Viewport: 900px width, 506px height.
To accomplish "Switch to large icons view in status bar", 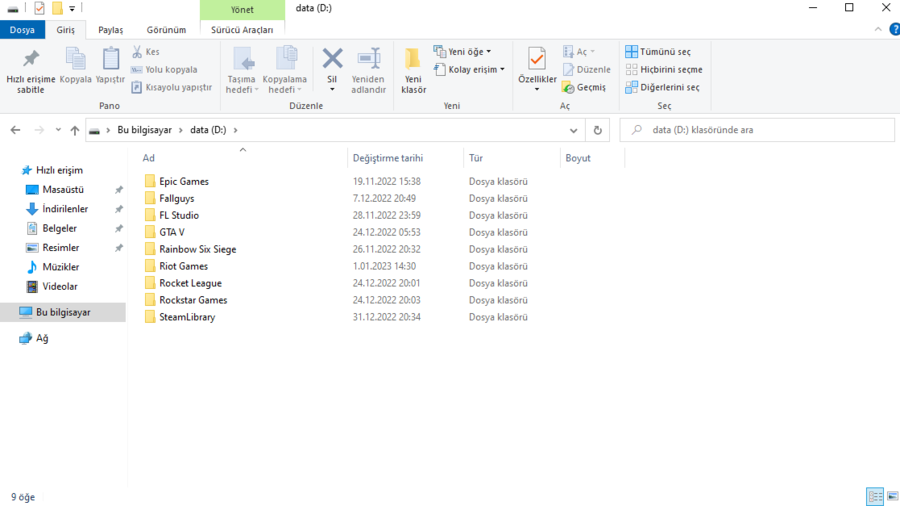I will 893,496.
